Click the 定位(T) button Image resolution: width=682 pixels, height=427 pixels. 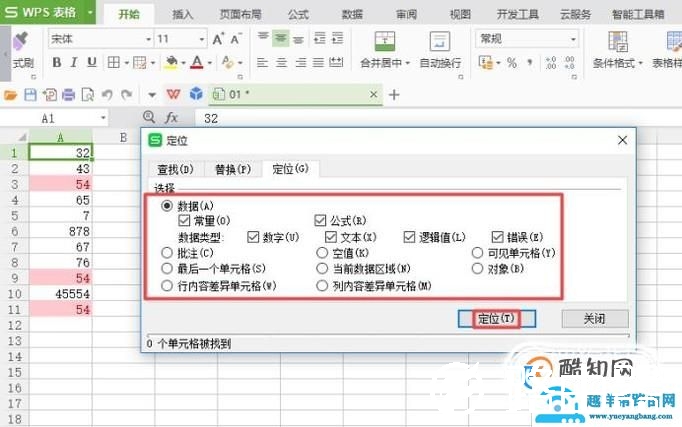(x=496, y=319)
